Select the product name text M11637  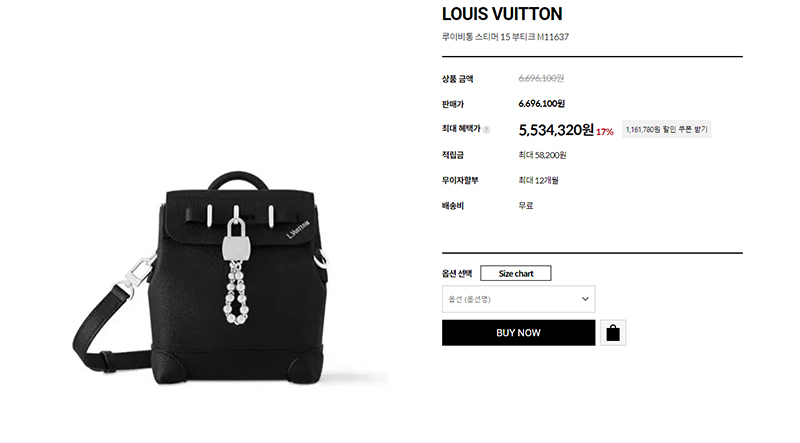[x=553, y=37]
